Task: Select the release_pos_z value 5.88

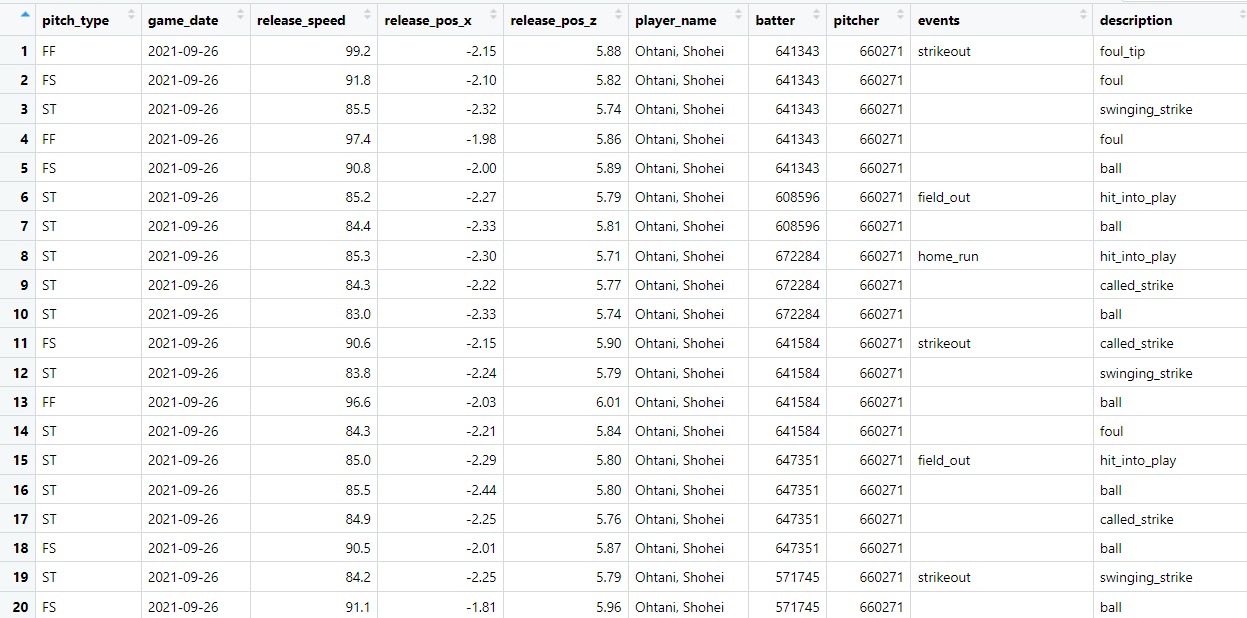Action: click(608, 51)
